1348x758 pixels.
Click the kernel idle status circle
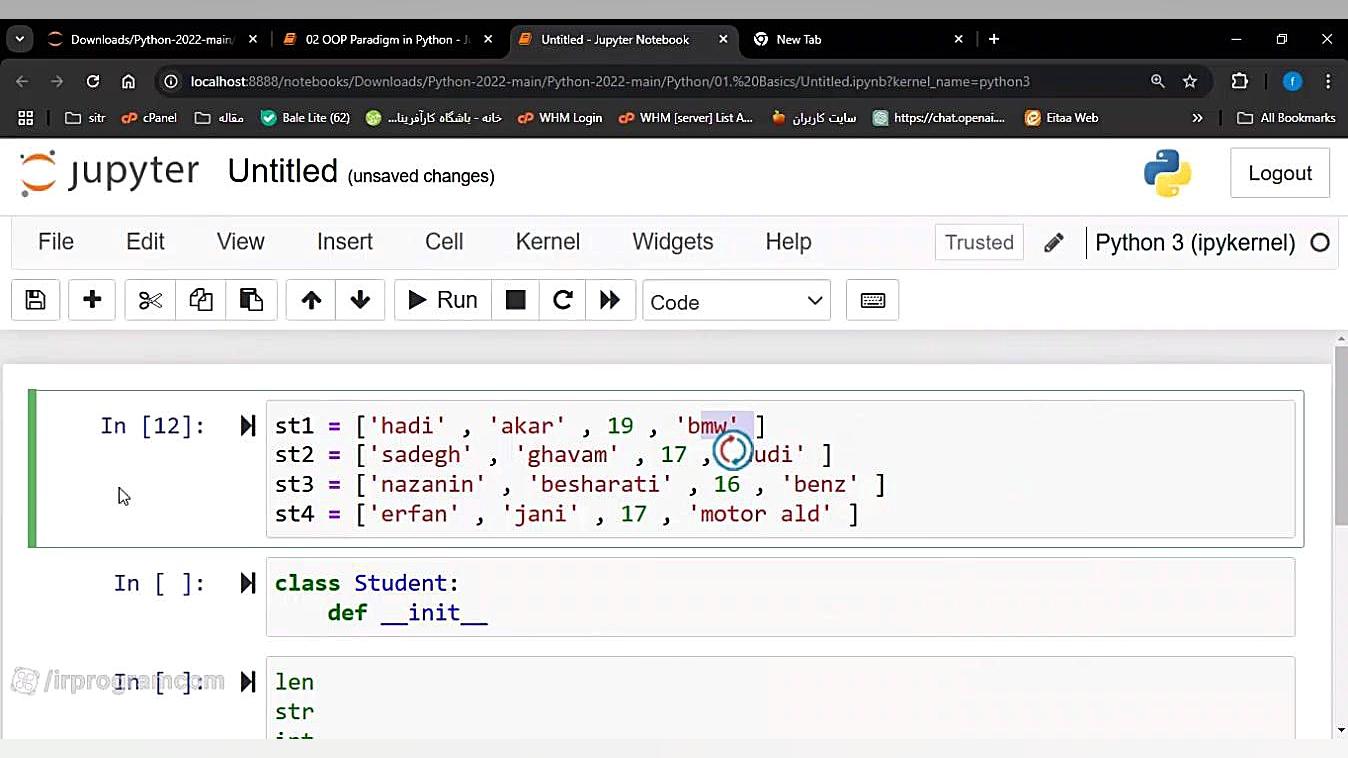click(x=1320, y=242)
